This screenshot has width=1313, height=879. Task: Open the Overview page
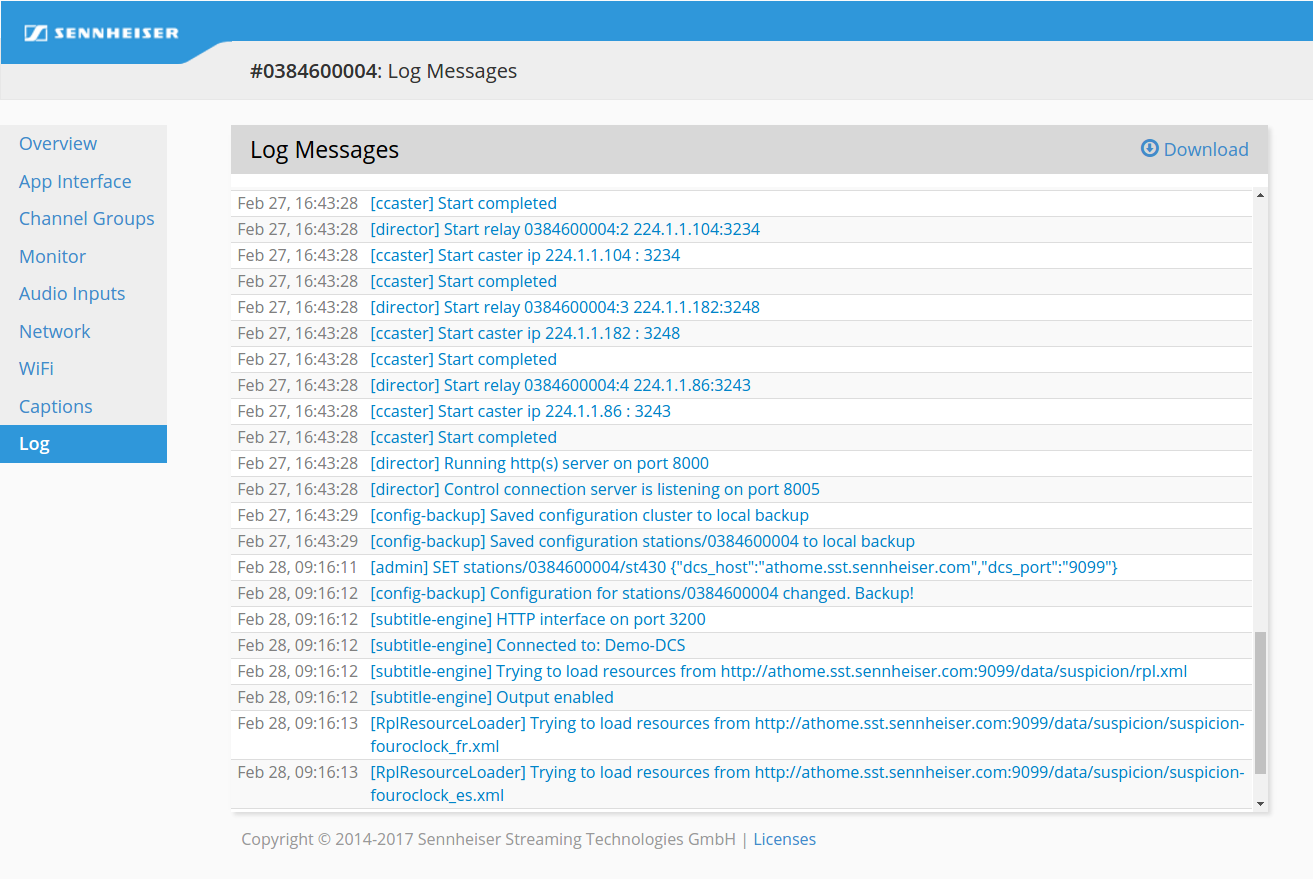point(58,144)
